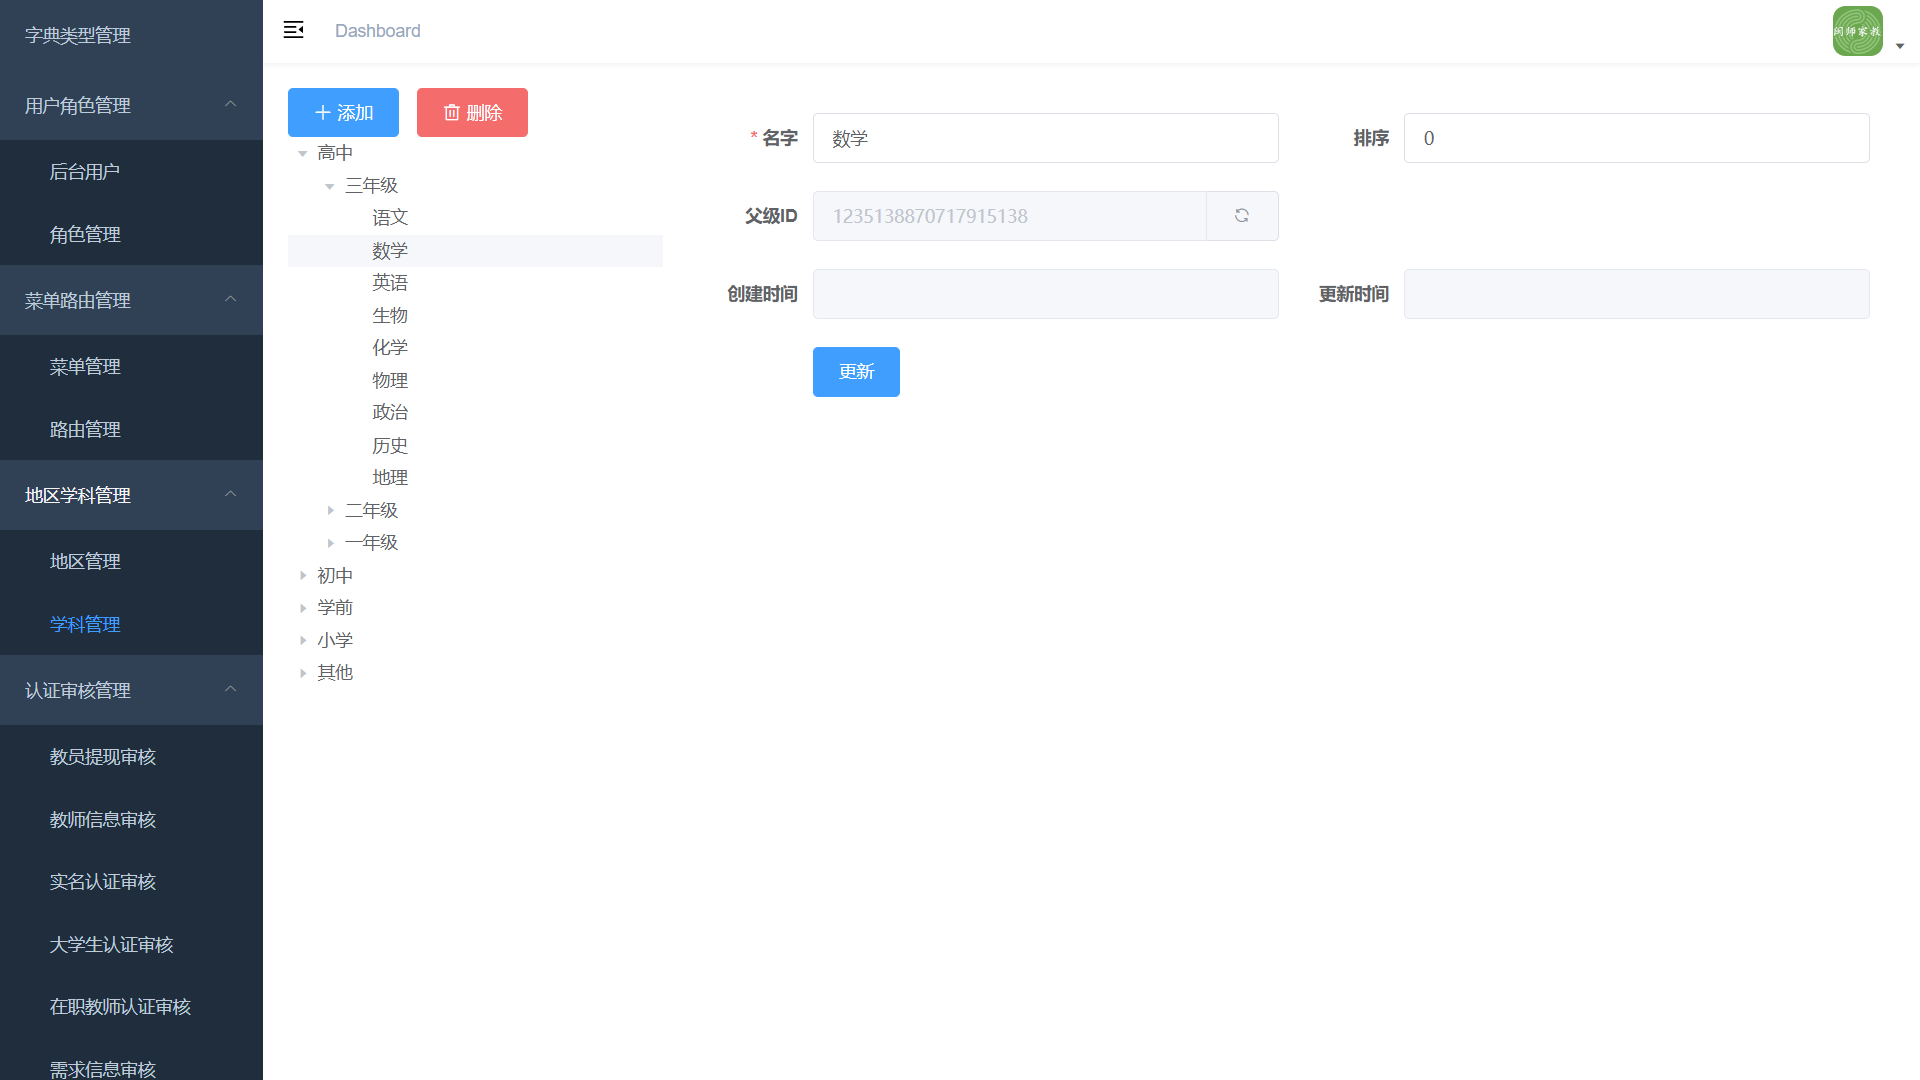The height and width of the screenshot is (1080, 1920).
Task: Click the red 删除 button
Action: (472, 113)
